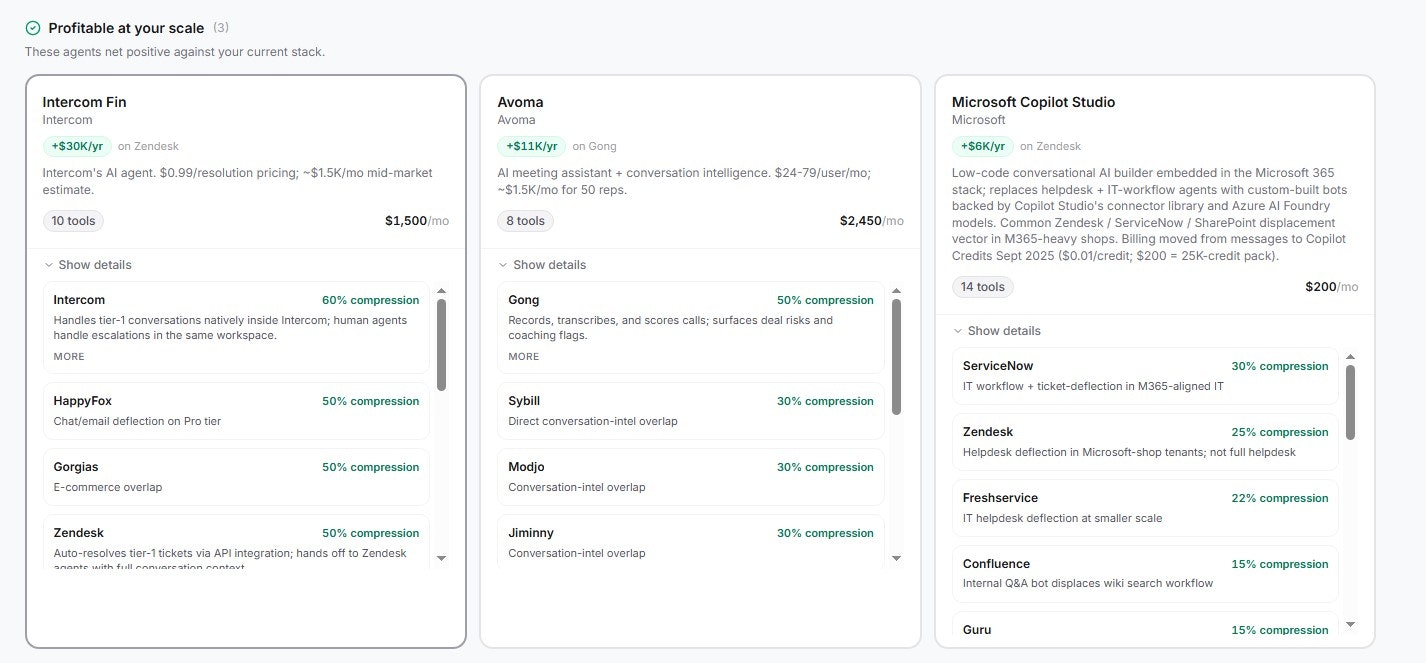Click the Intercom Fin card title
The image size is (1426, 663).
click(x=84, y=102)
